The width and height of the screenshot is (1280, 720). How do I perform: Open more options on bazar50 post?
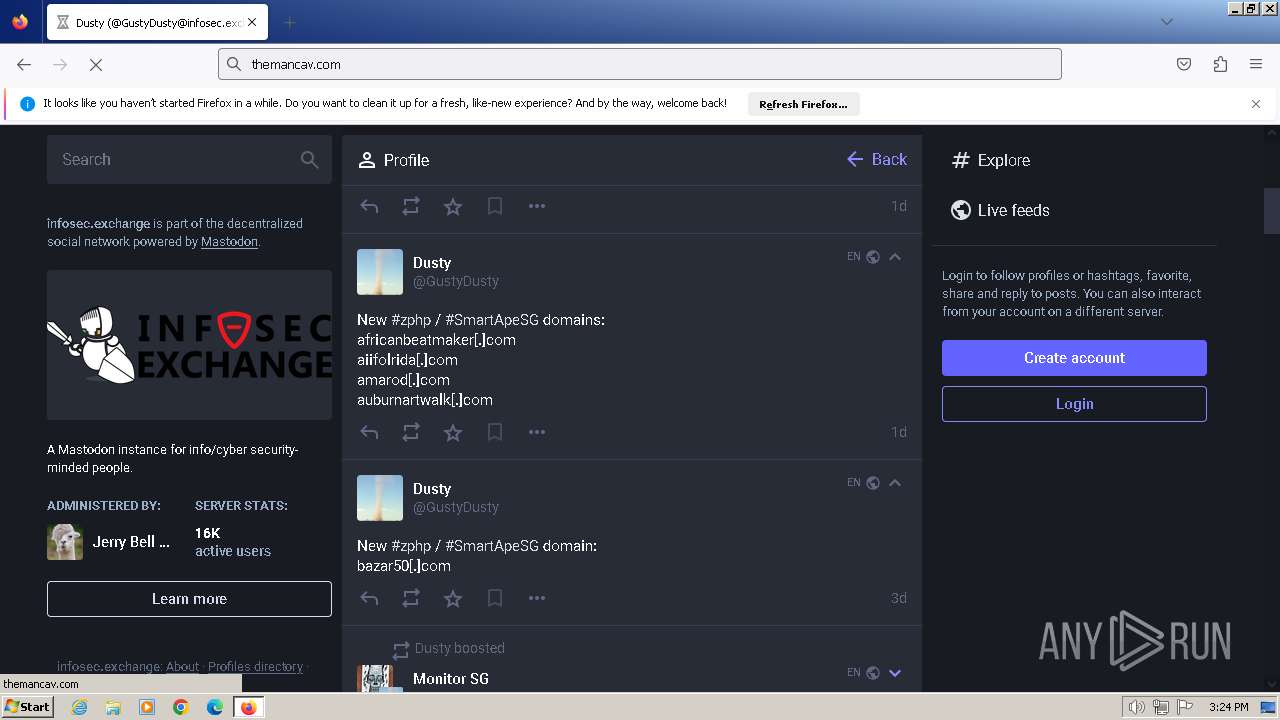click(x=537, y=598)
